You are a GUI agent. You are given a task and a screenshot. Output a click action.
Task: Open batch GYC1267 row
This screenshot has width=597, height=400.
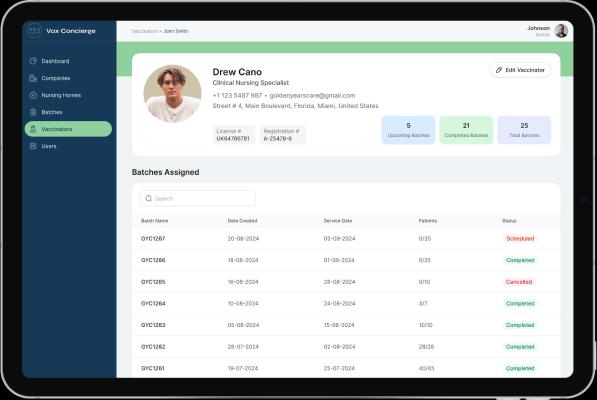click(346, 239)
